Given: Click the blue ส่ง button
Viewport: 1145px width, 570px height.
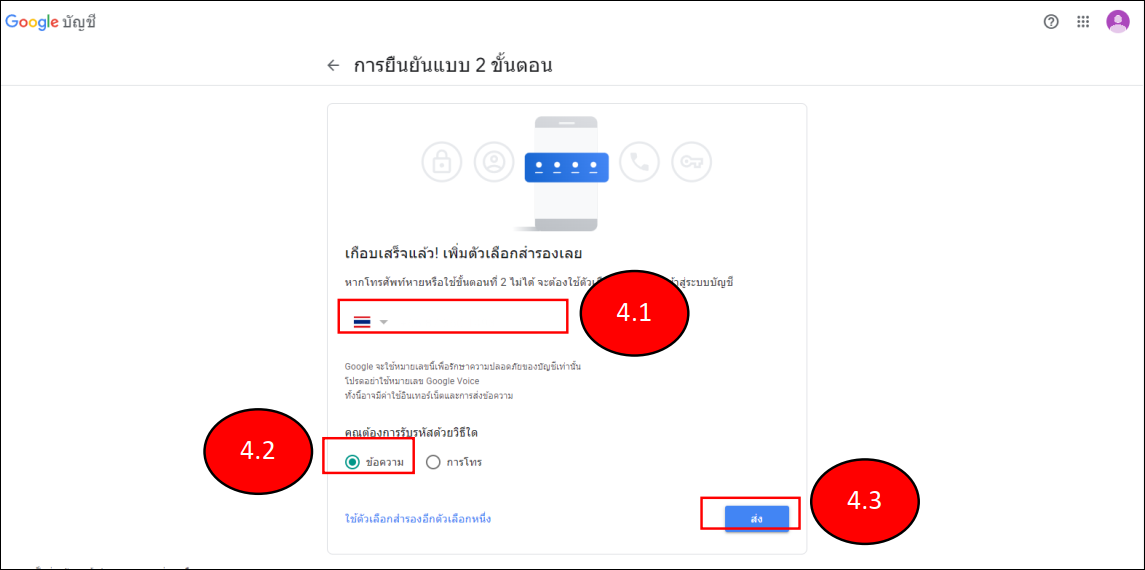Looking at the screenshot, I should click(757, 519).
